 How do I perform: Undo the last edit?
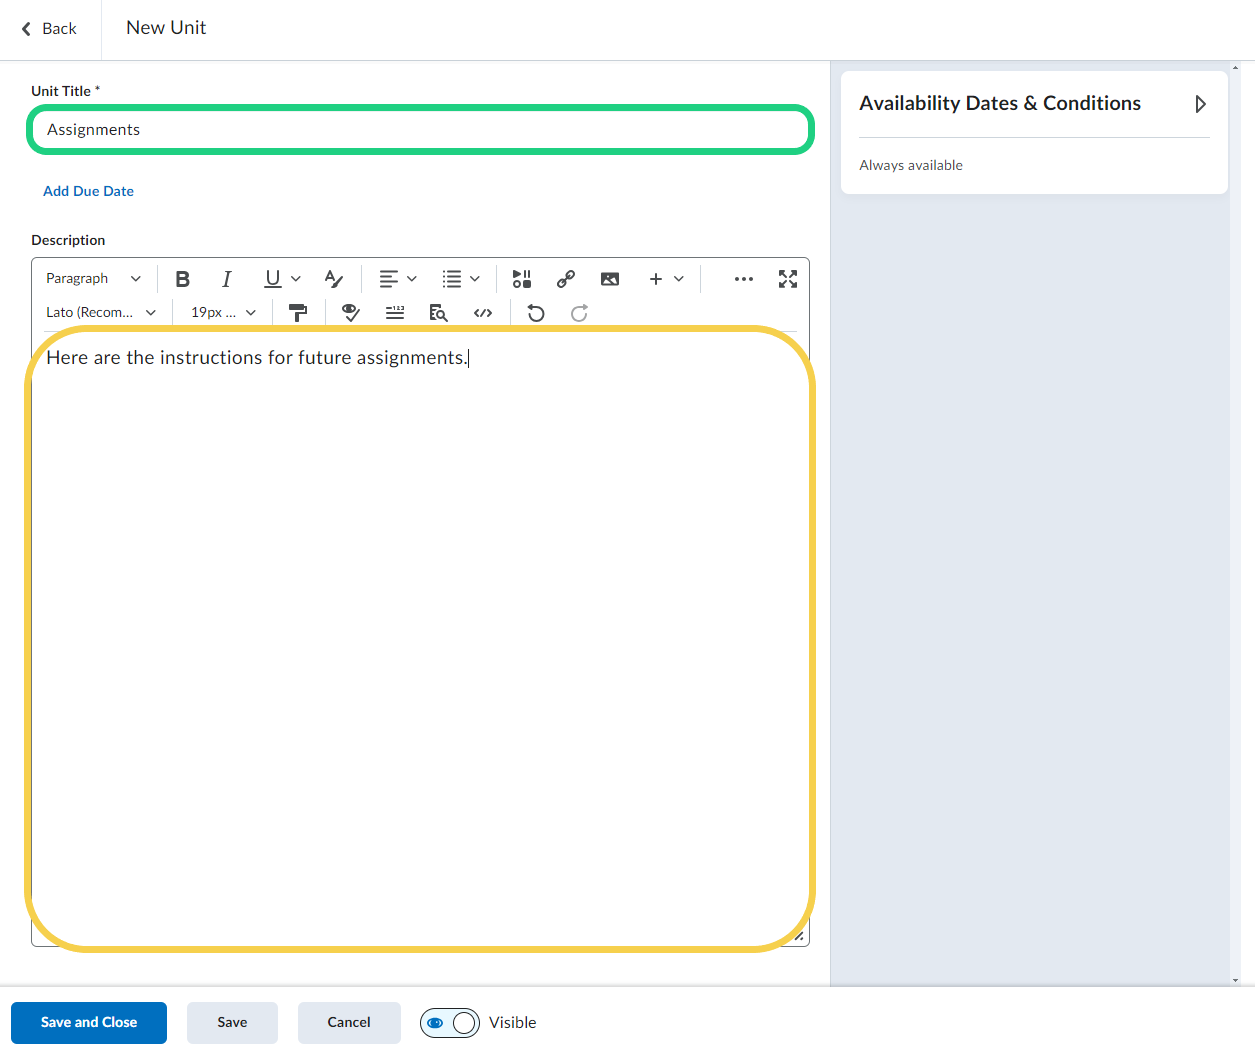tap(536, 313)
